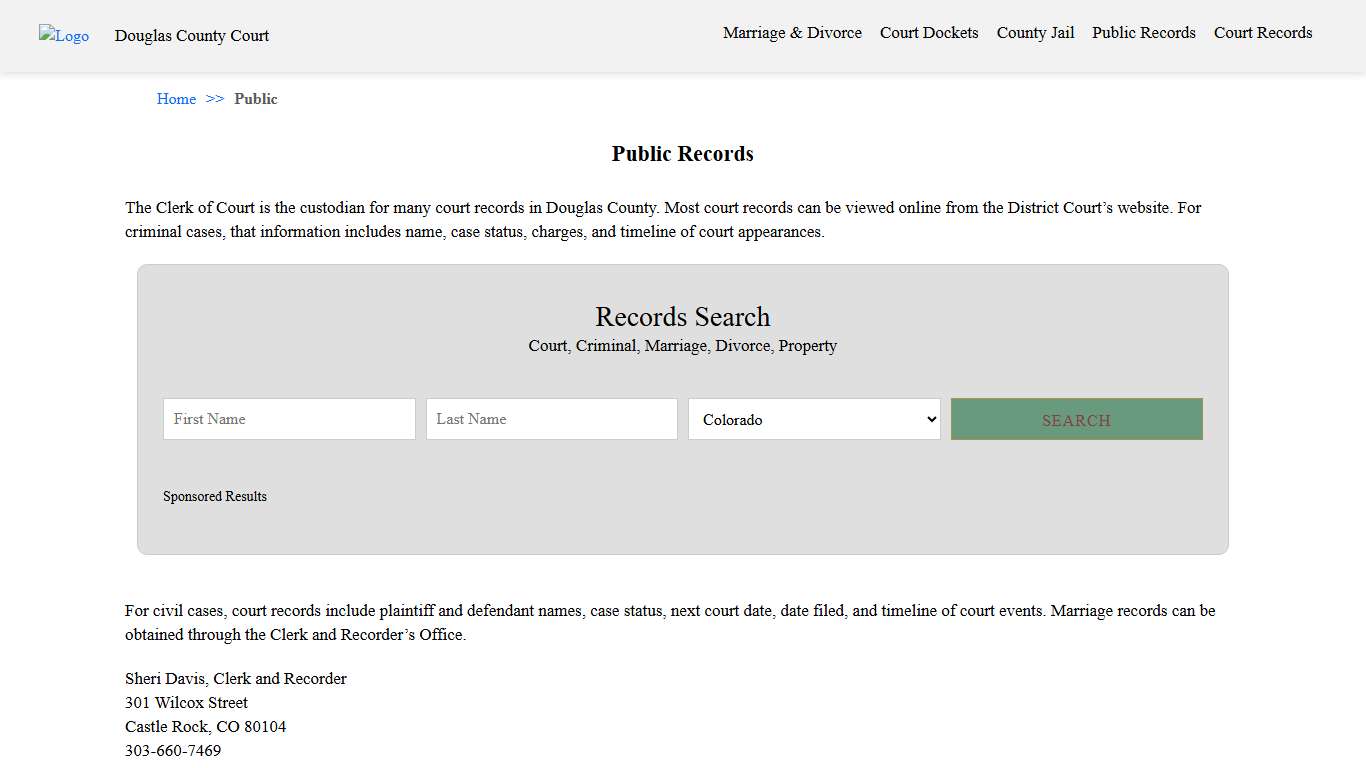Click inside the First Name field
Image resolution: width=1366 pixels, height=768 pixels.
tap(289, 418)
